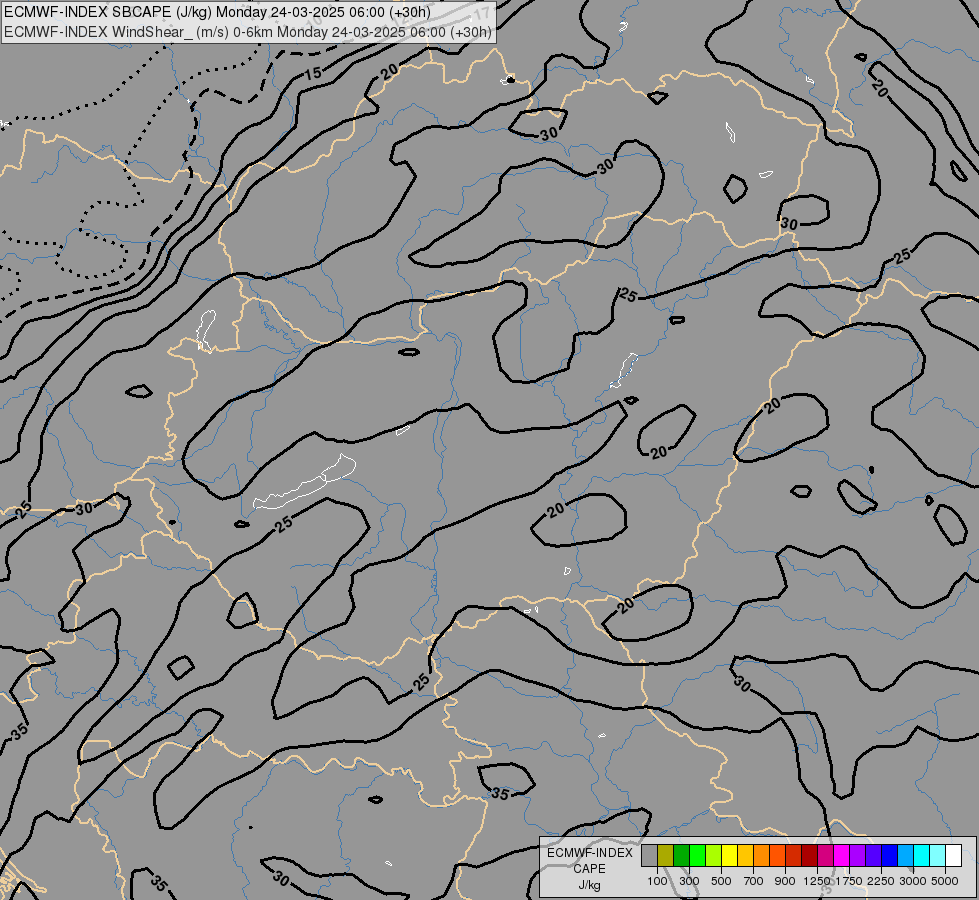Pick the yellow-green legend swatch
The height and width of the screenshot is (900, 979).
pos(714,855)
